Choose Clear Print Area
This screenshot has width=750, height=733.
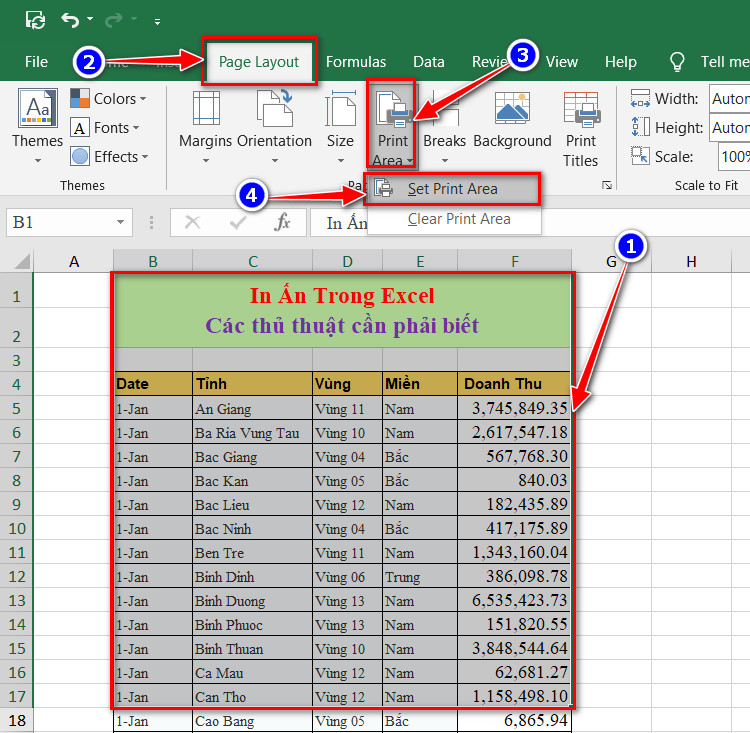[458, 219]
